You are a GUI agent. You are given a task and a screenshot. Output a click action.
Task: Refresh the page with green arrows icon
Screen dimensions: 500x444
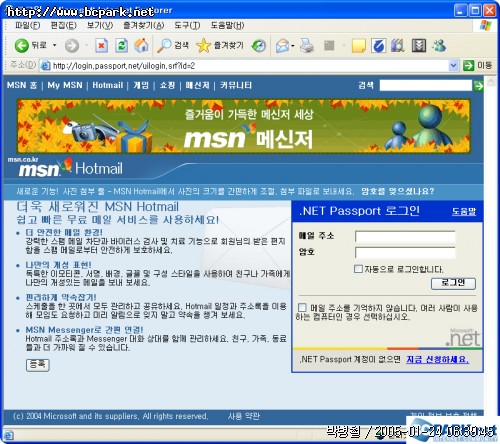click(x=121, y=46)
